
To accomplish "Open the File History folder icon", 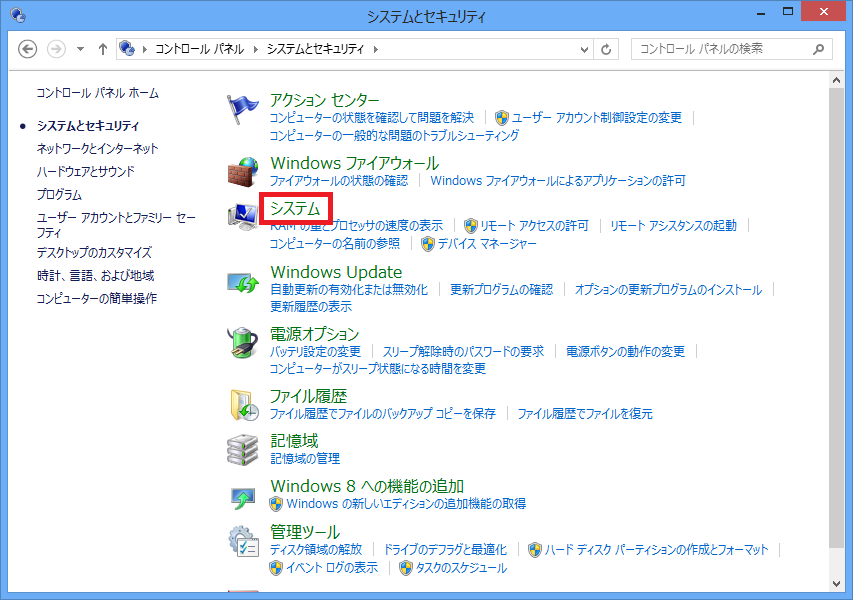I will (x=244, y=404).
